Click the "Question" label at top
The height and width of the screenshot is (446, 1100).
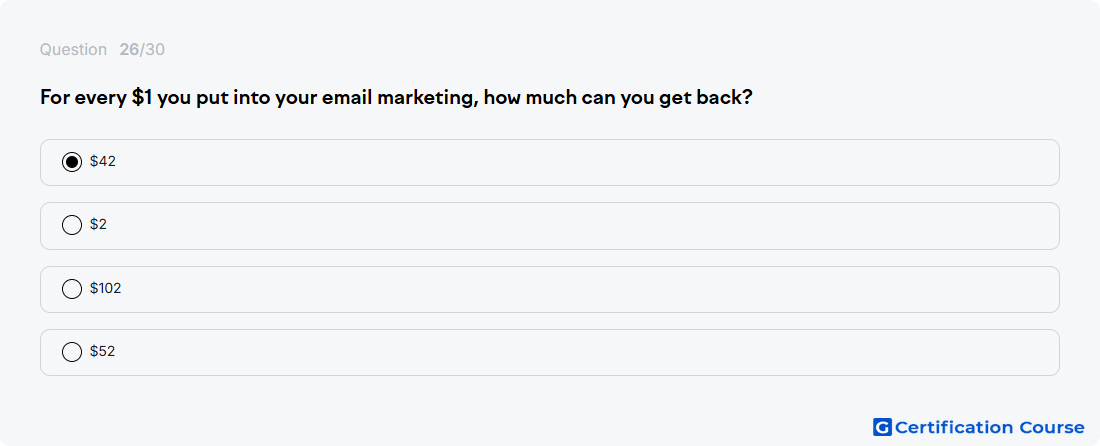pyautogui.click(x=73, y=50)
